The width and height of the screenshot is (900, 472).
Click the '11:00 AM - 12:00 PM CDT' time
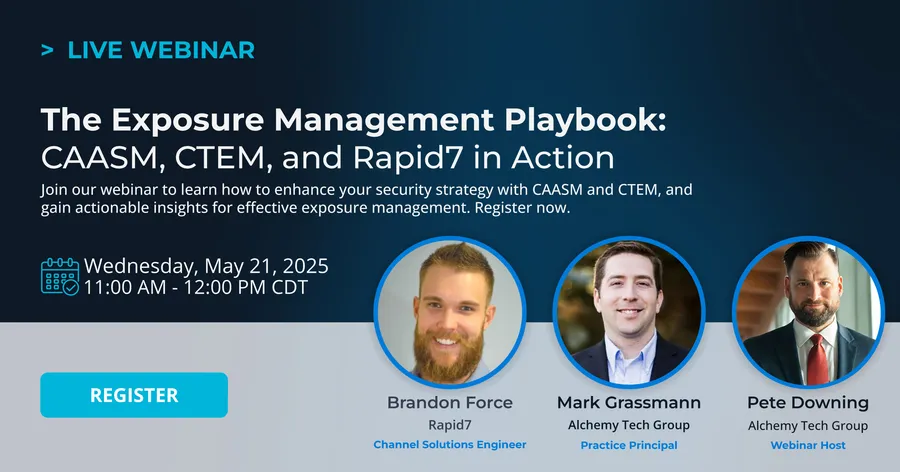[196, 287]
